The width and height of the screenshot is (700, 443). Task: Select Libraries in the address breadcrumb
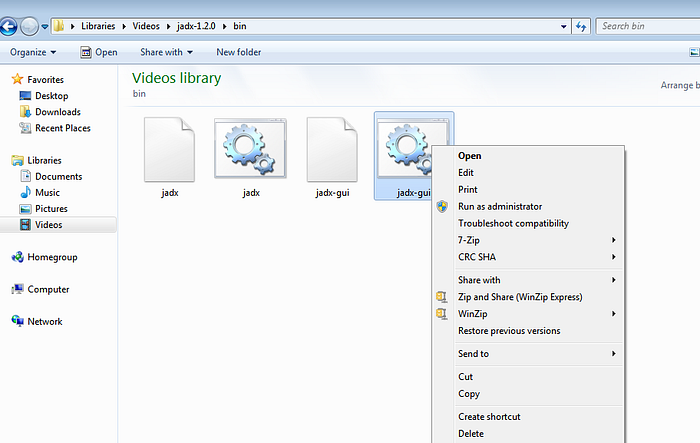tap(98, 26)
